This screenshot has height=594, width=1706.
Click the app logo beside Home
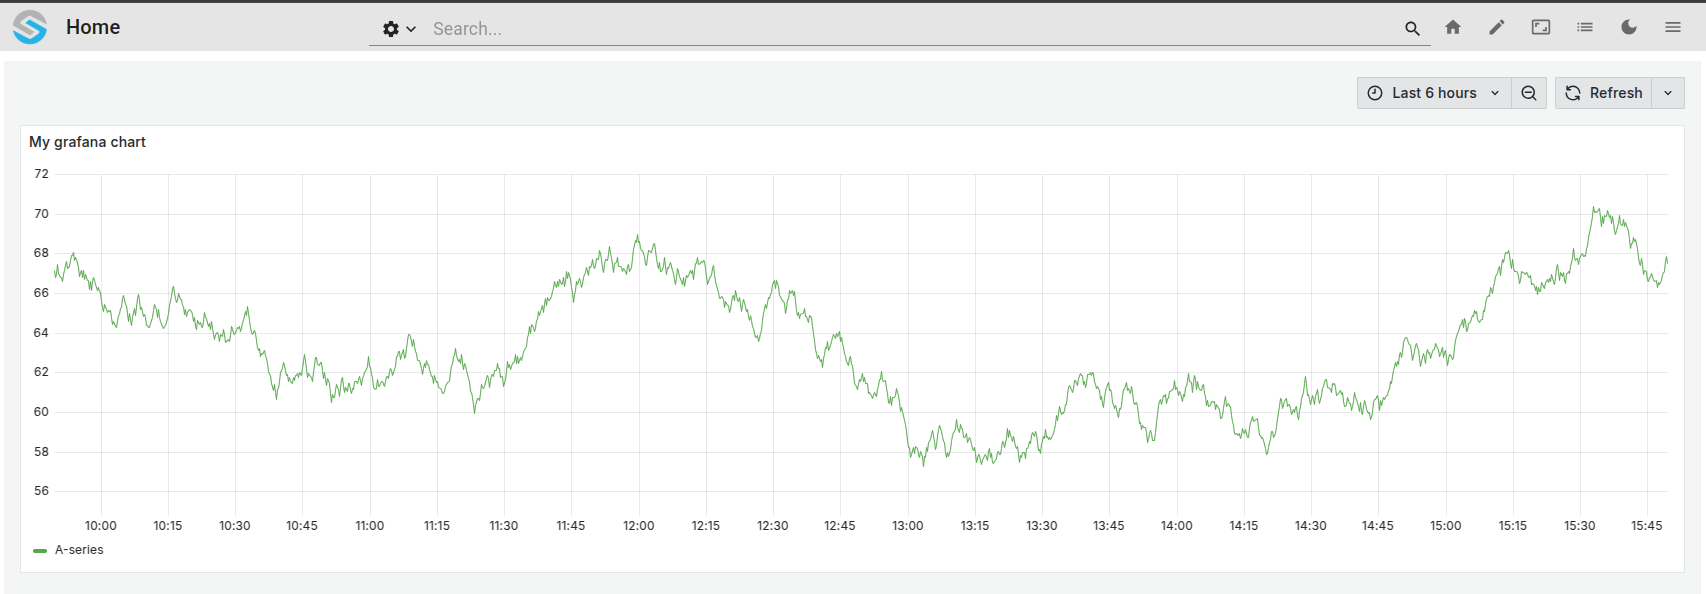(30, 27)
